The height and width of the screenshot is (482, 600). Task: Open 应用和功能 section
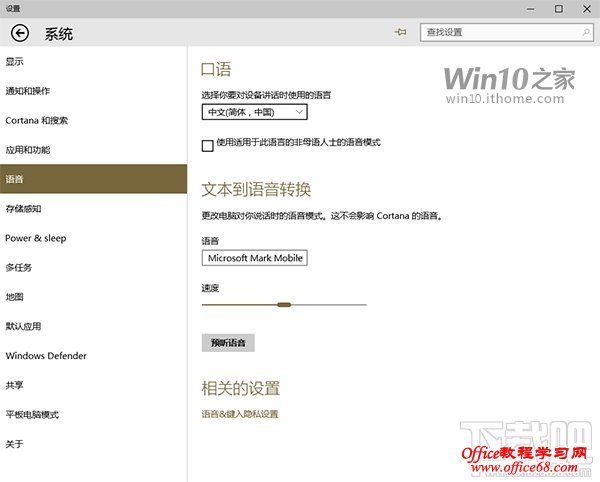coord(93,150)
